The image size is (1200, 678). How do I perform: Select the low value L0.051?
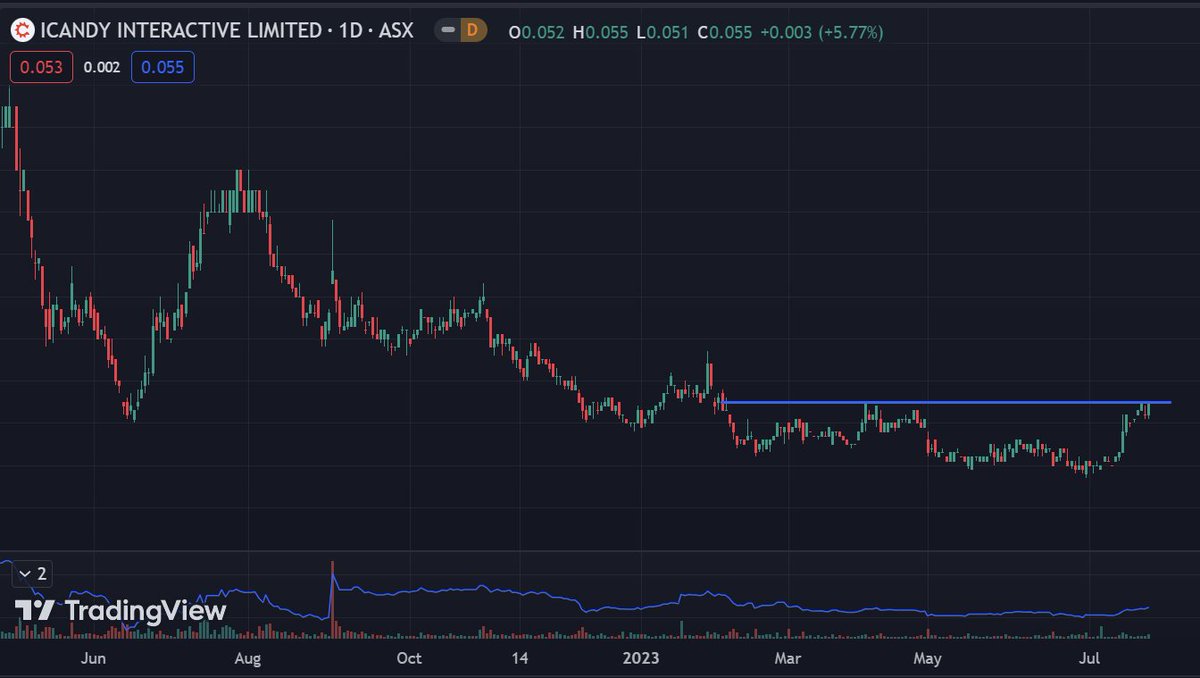(661, 32)
